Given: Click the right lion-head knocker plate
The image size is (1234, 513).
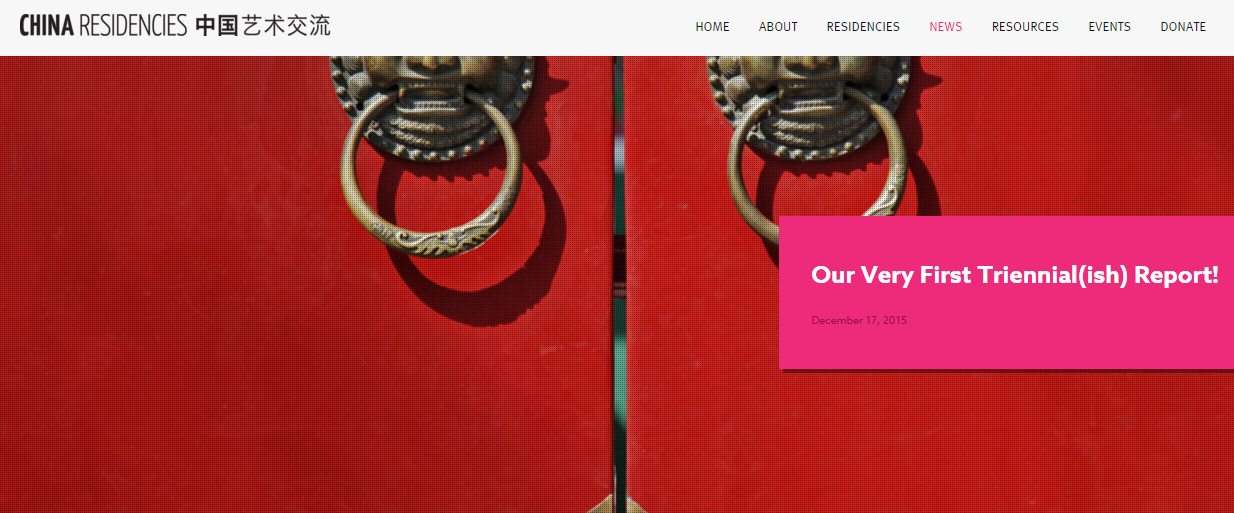Looking at the screenshot, I should pos(810,95).
